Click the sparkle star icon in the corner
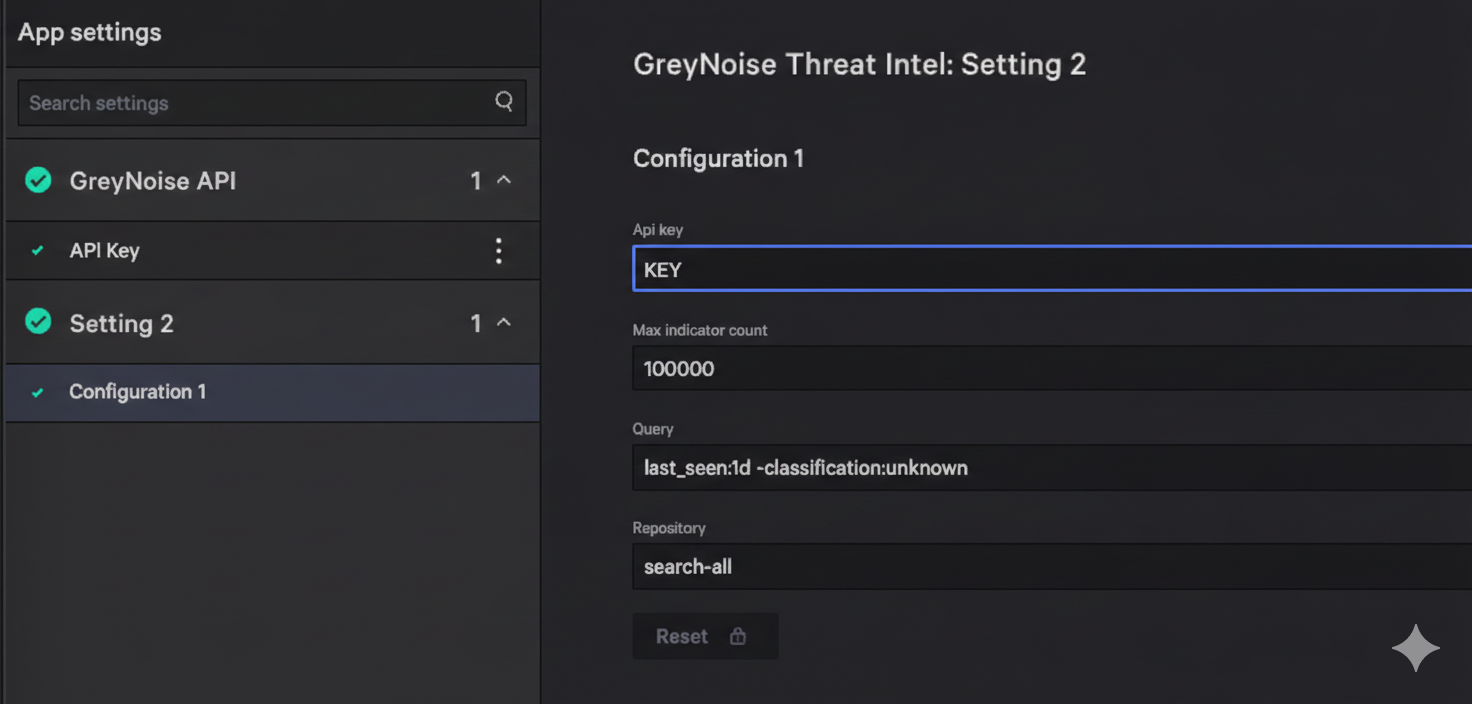This screenshot has height=704, width=1472. pyautogui.click(x=1415, y=649)
